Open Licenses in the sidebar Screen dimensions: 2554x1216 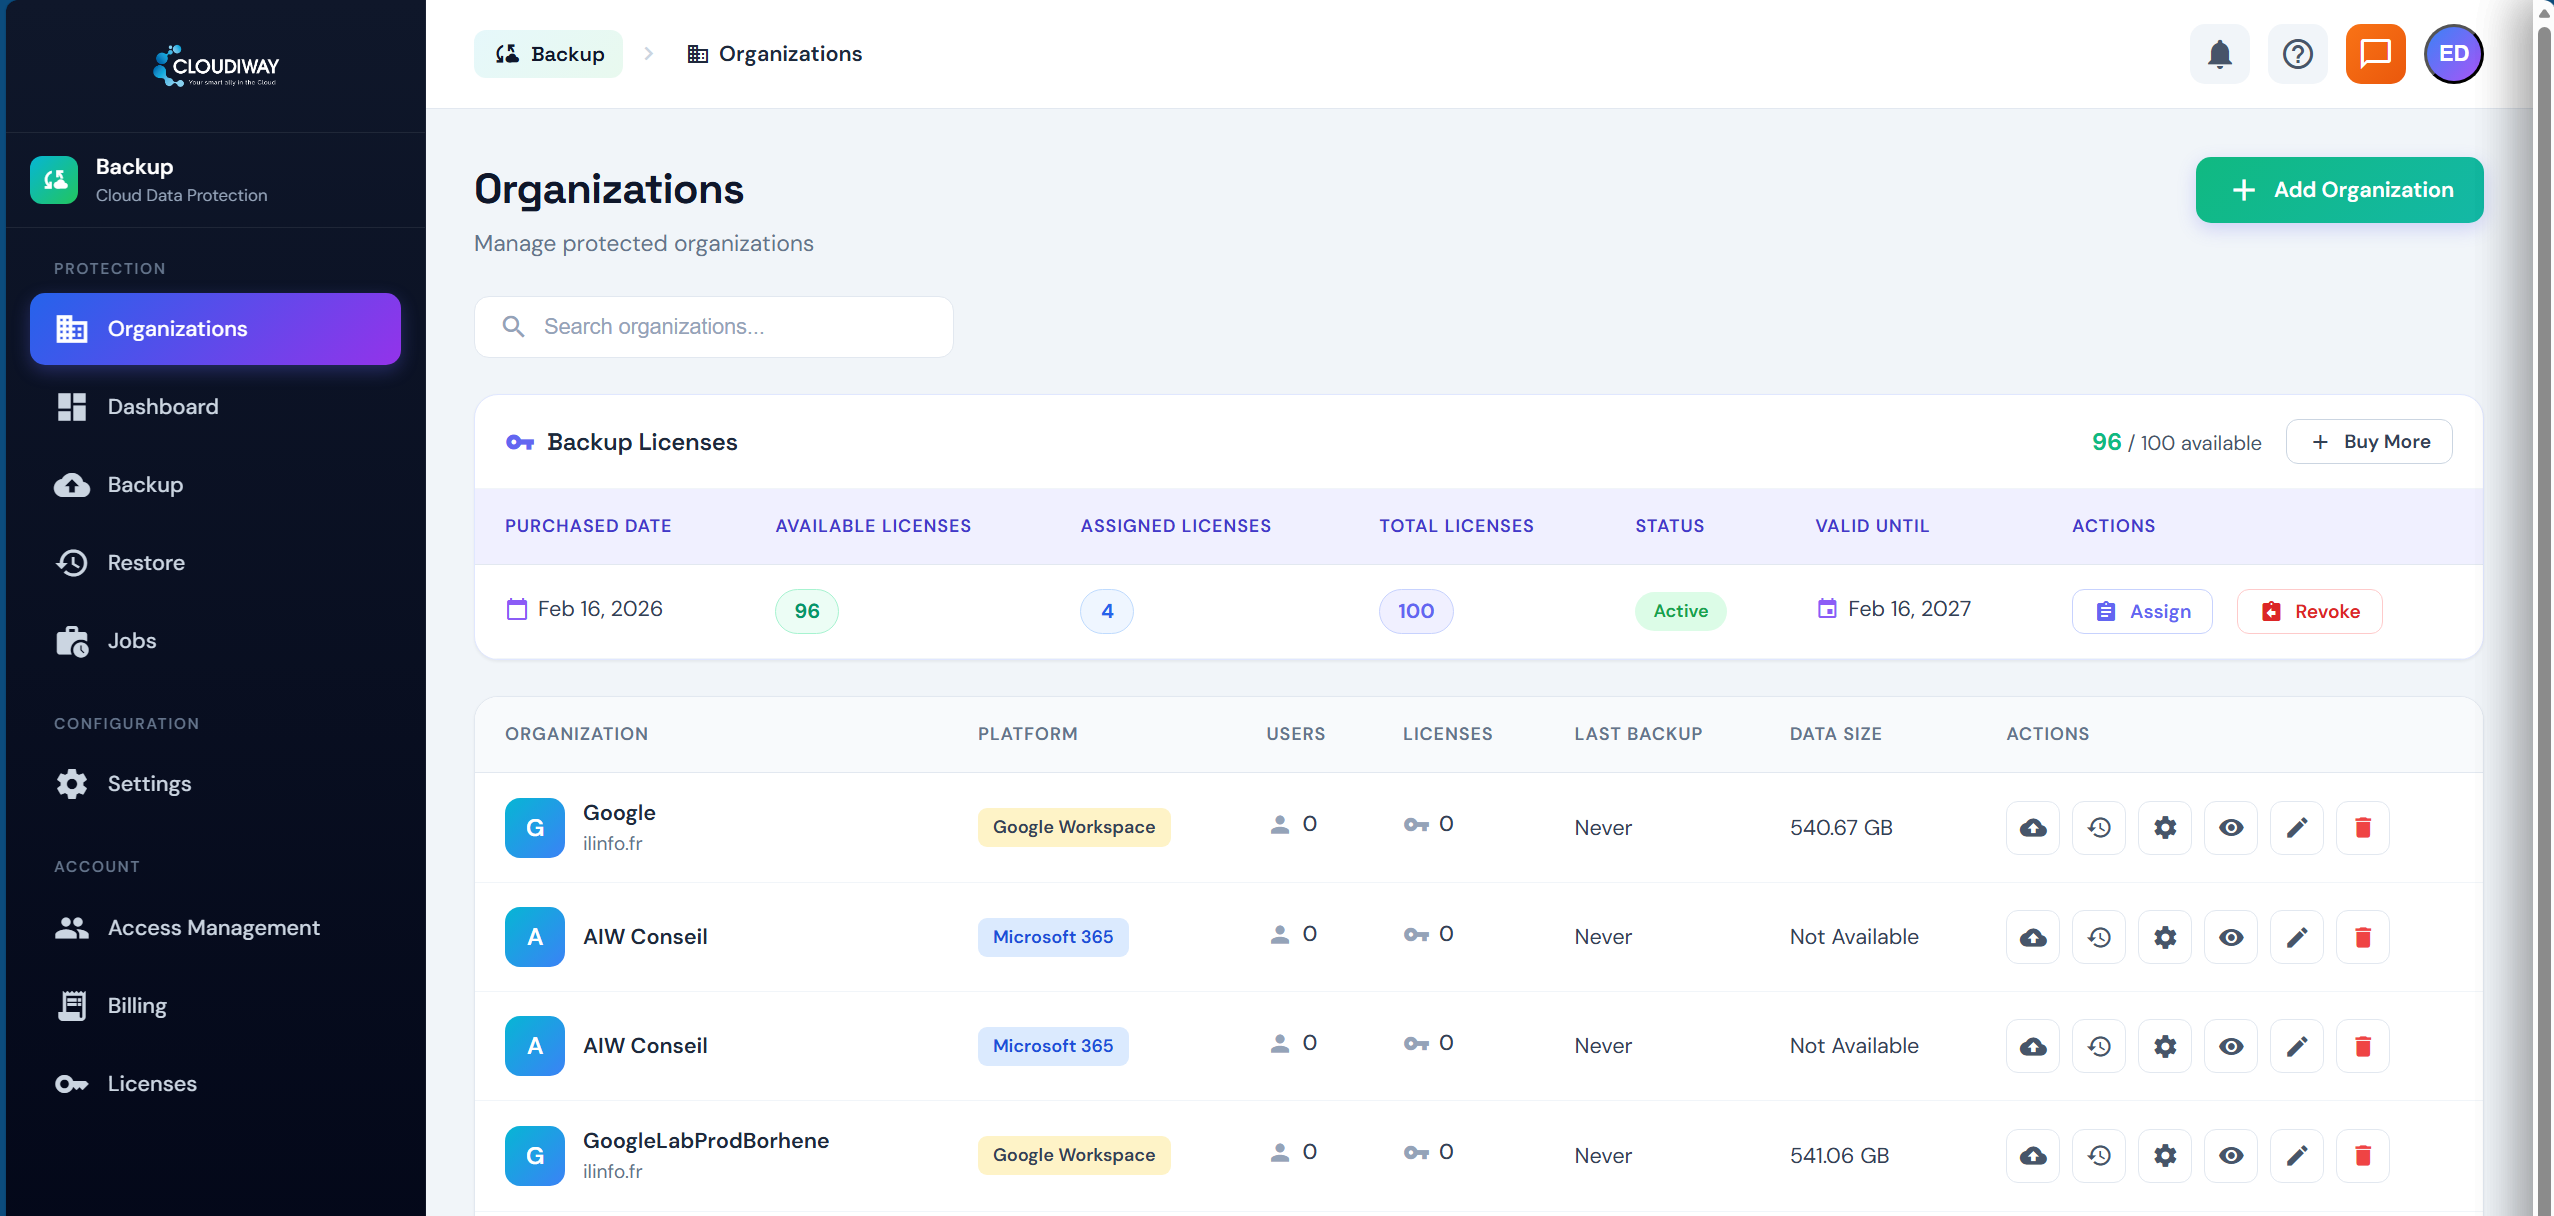[x=215, y=1084]
